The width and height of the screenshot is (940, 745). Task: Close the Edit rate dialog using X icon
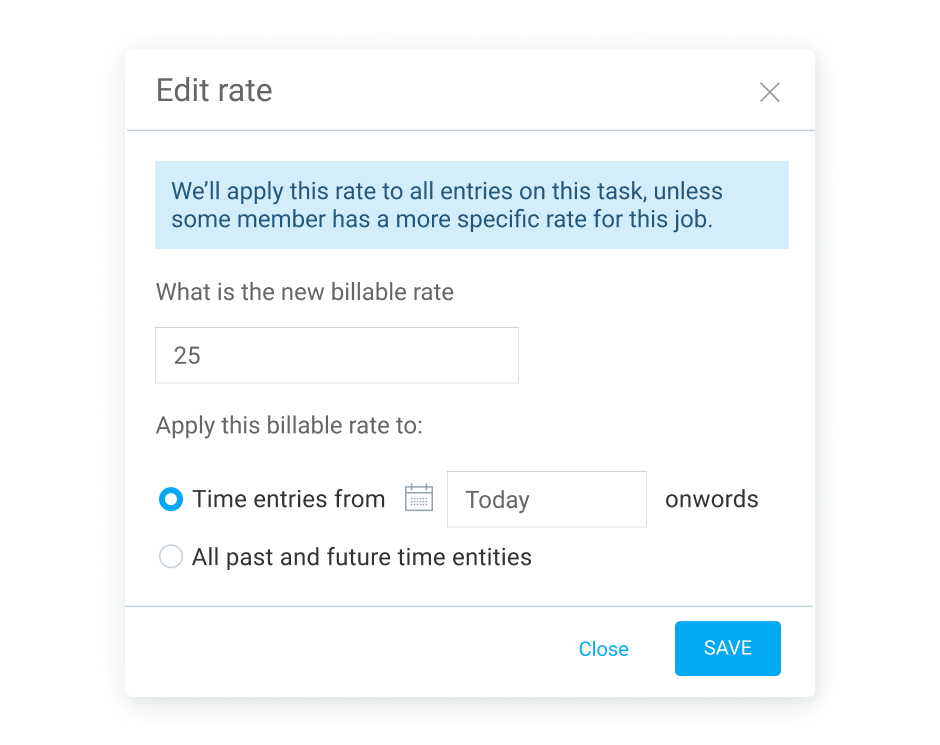(x=769, y=92)
